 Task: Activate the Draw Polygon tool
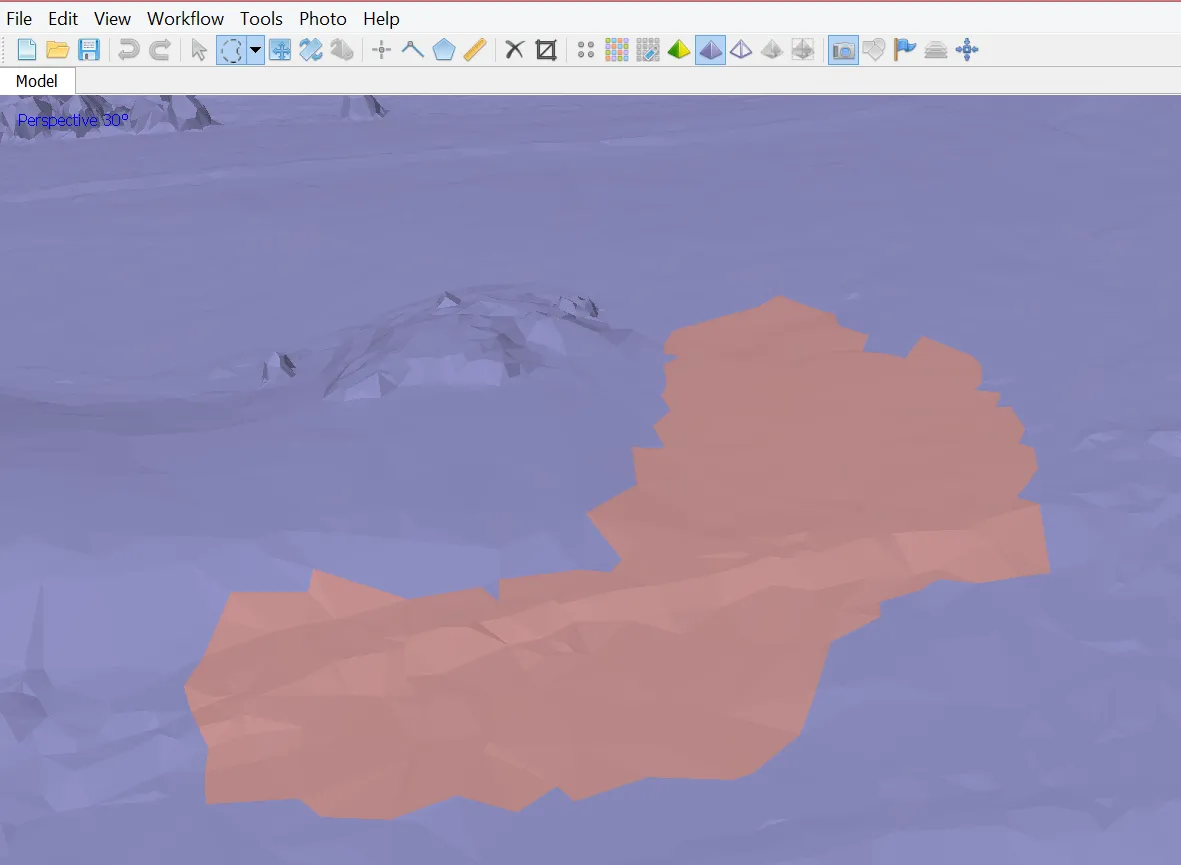444,50
